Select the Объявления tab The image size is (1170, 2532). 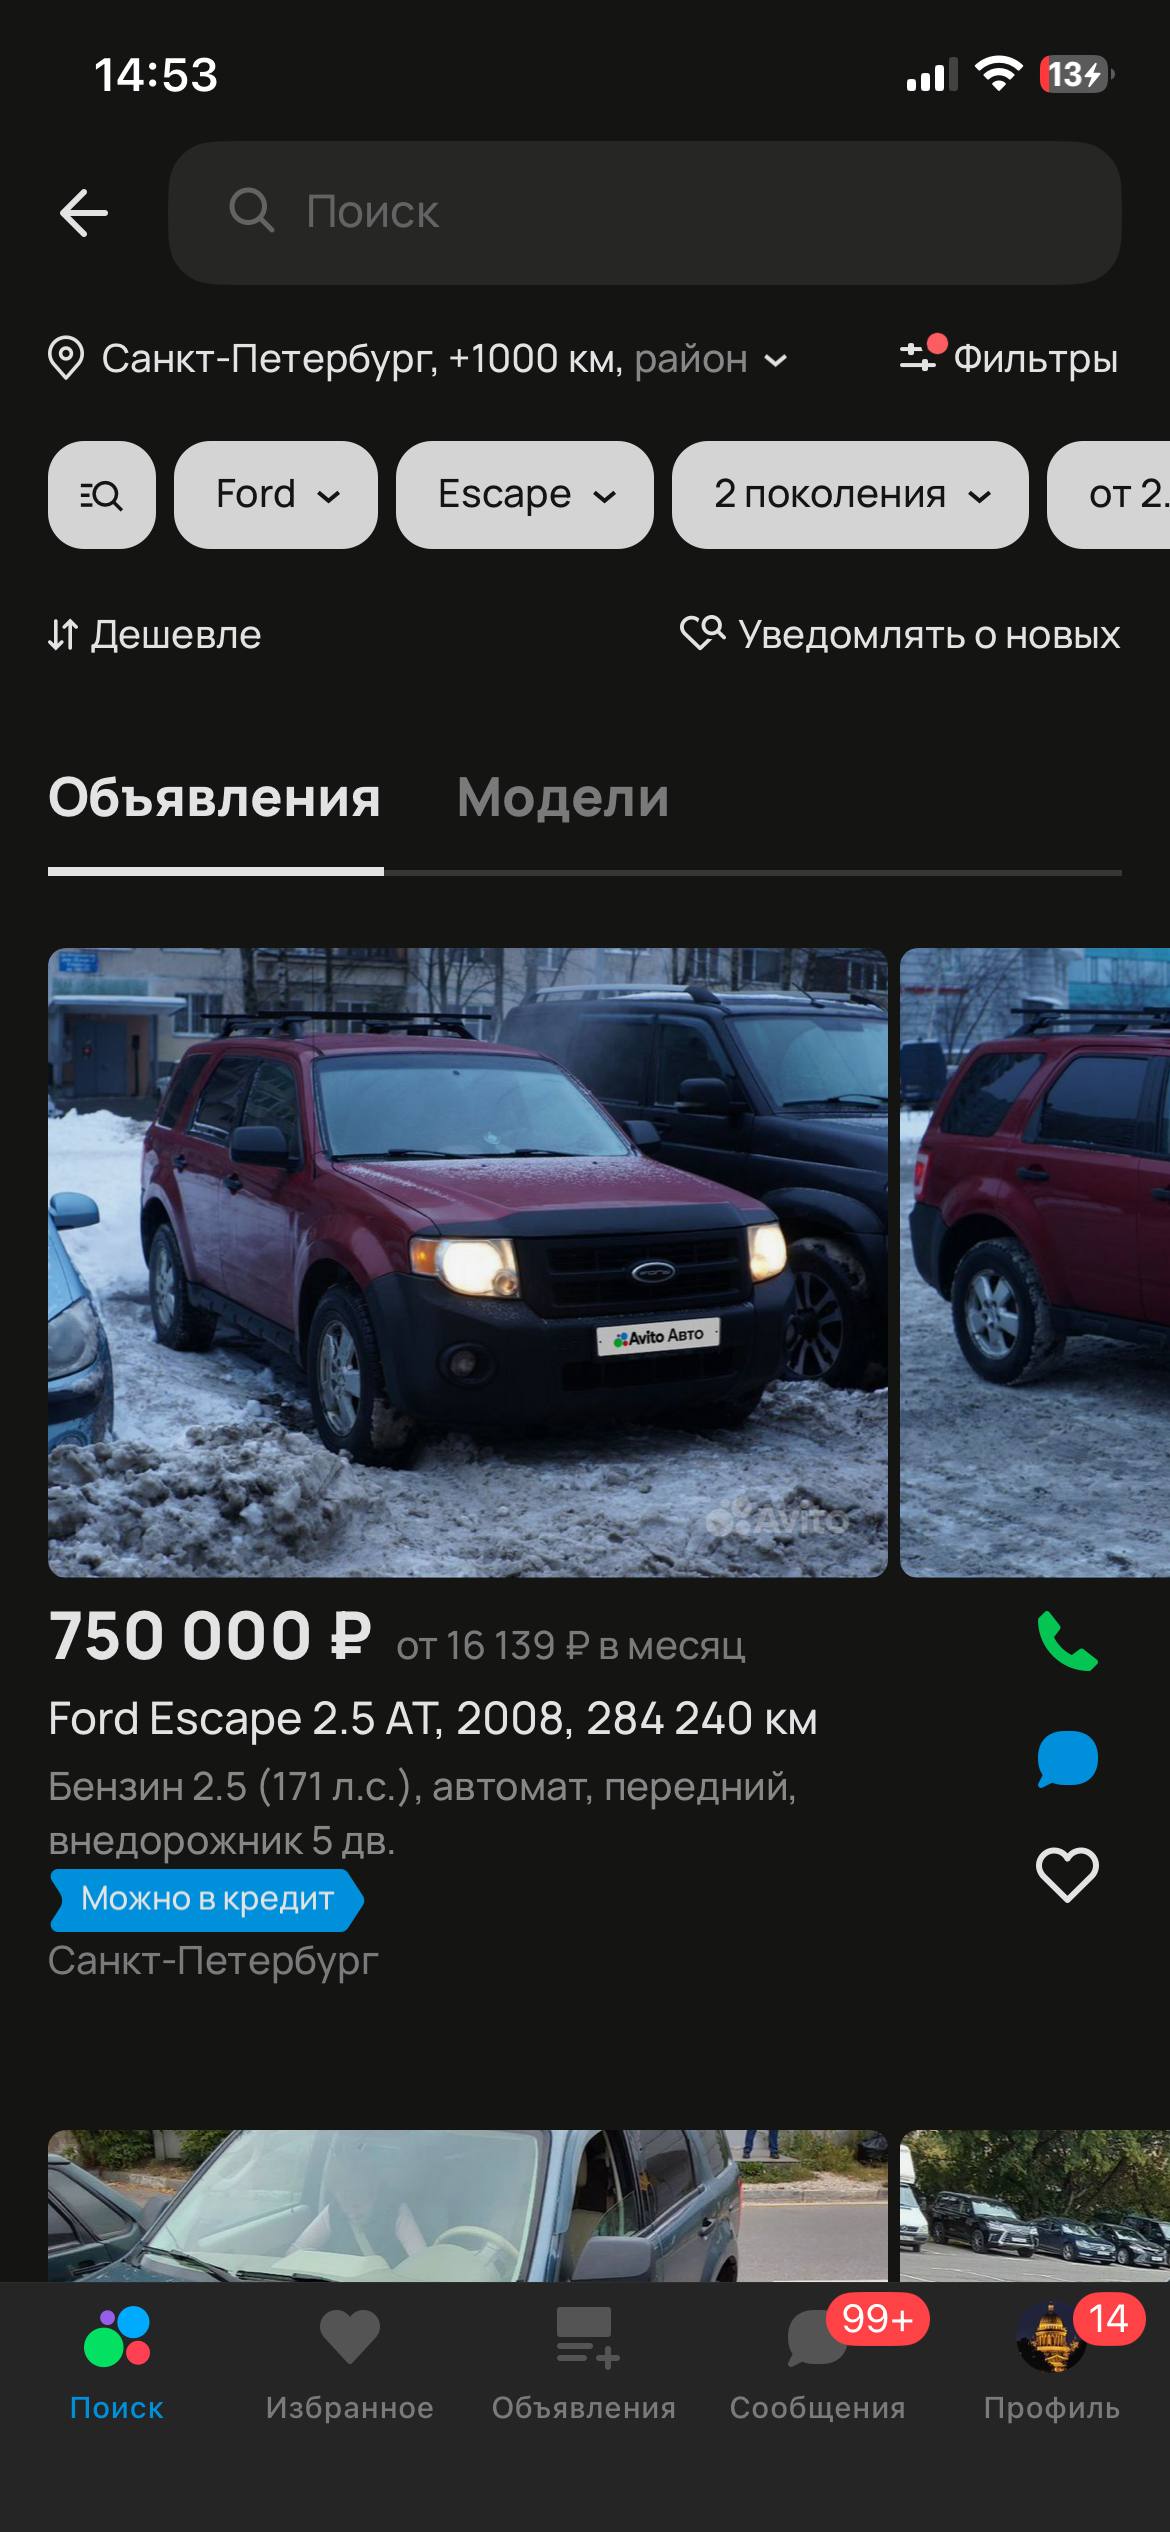click(x=215, y=798)
